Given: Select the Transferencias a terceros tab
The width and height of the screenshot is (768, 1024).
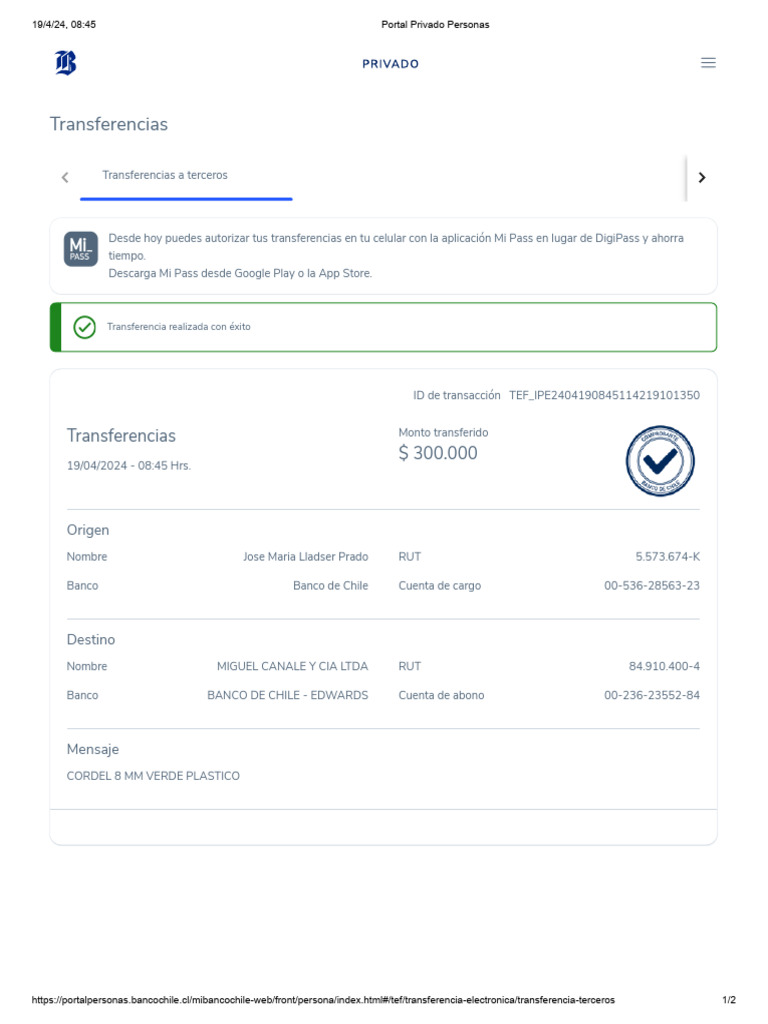Looking at the screenshot, I should (x=165, y=176).
